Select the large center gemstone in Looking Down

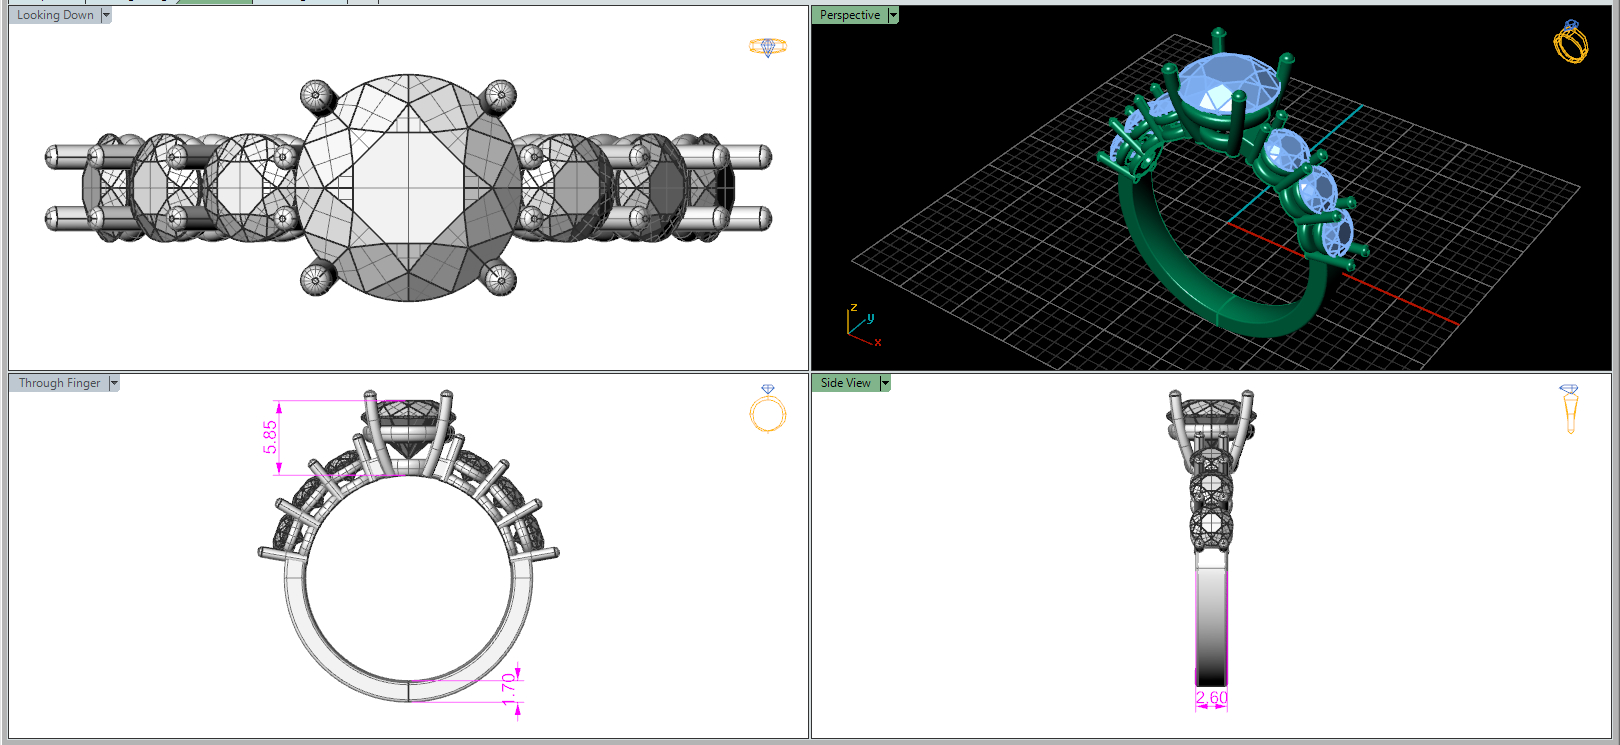pos(408,187)
